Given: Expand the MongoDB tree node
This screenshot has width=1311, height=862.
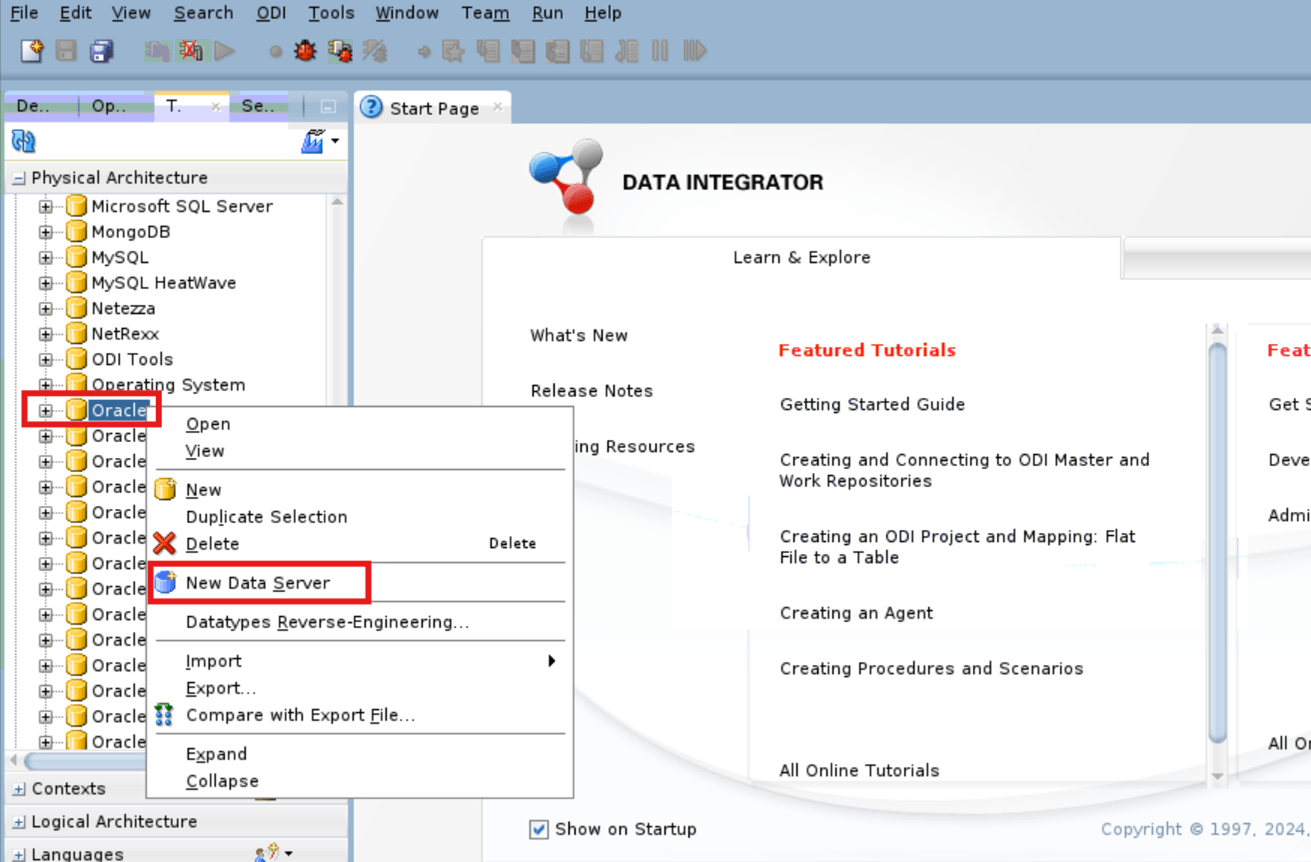Looking at the screenshot, I should pos(43,231).
